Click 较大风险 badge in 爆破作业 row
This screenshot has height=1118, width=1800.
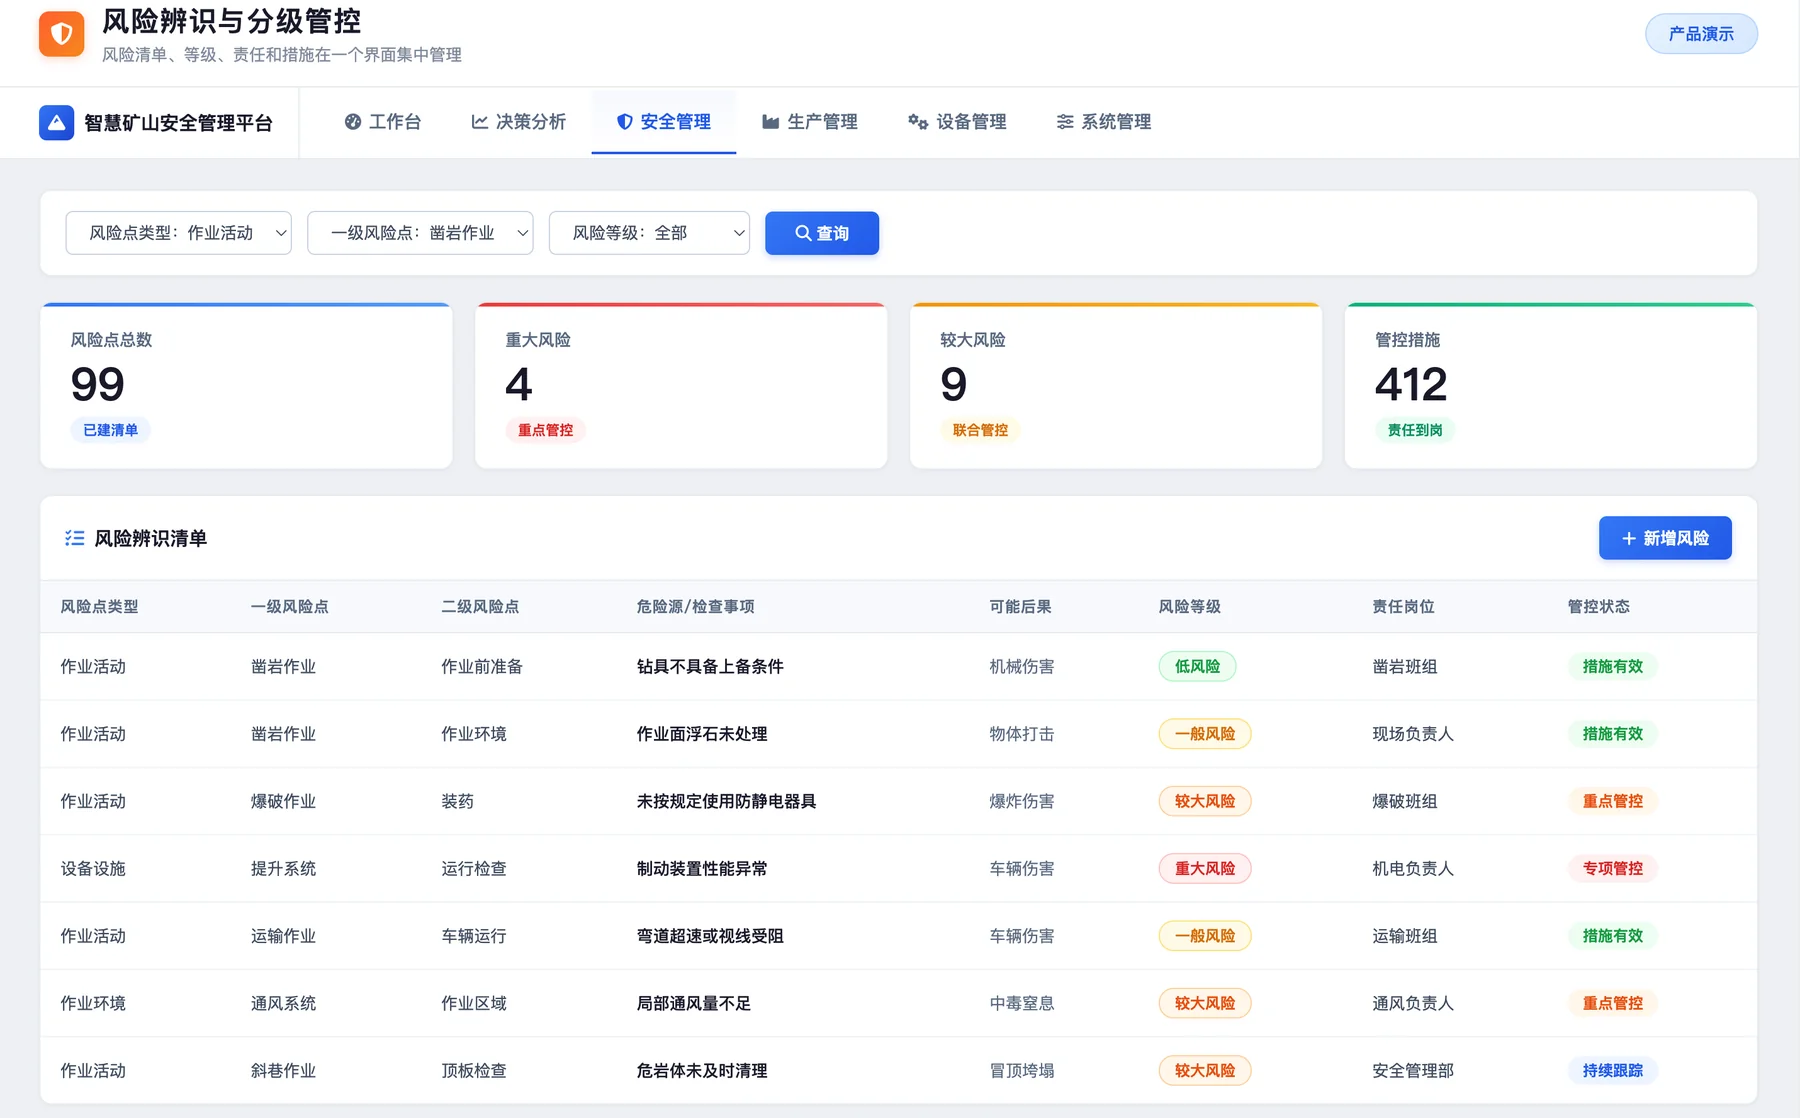tap(1205, 801)
